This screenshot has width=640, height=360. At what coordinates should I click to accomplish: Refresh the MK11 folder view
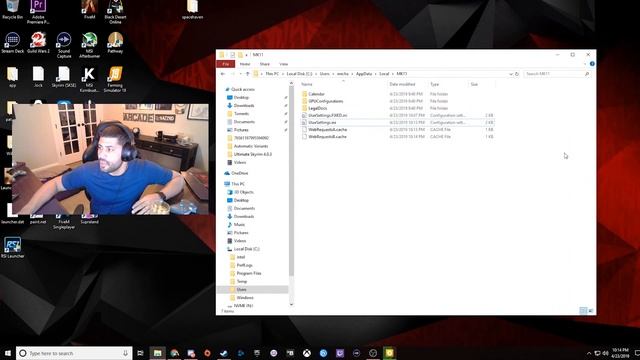517,74
